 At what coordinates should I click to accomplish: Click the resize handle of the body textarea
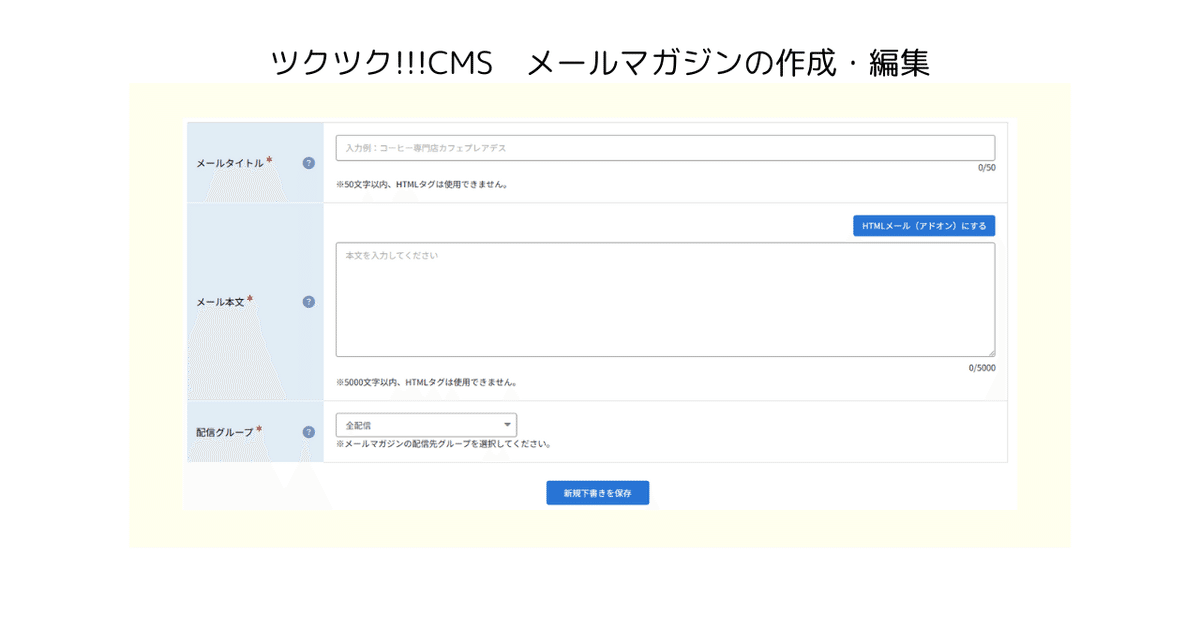click(991, 351)
